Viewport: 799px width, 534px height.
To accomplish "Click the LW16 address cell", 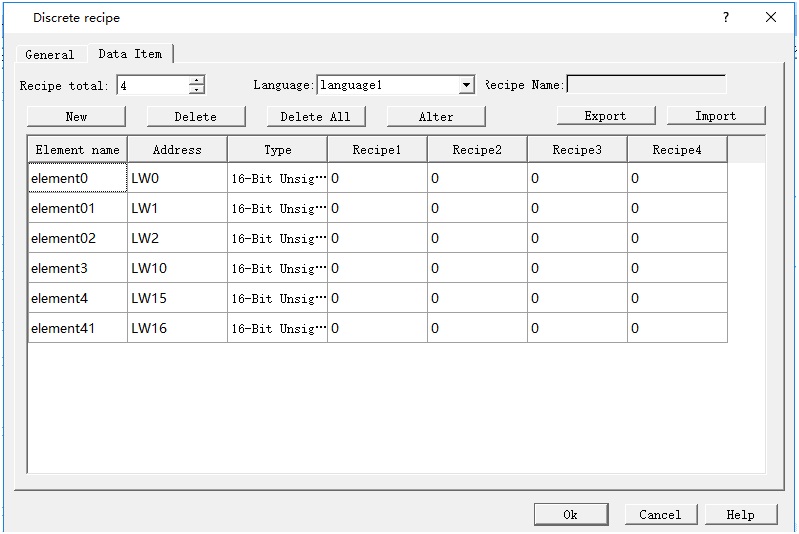I will (177, 328).
